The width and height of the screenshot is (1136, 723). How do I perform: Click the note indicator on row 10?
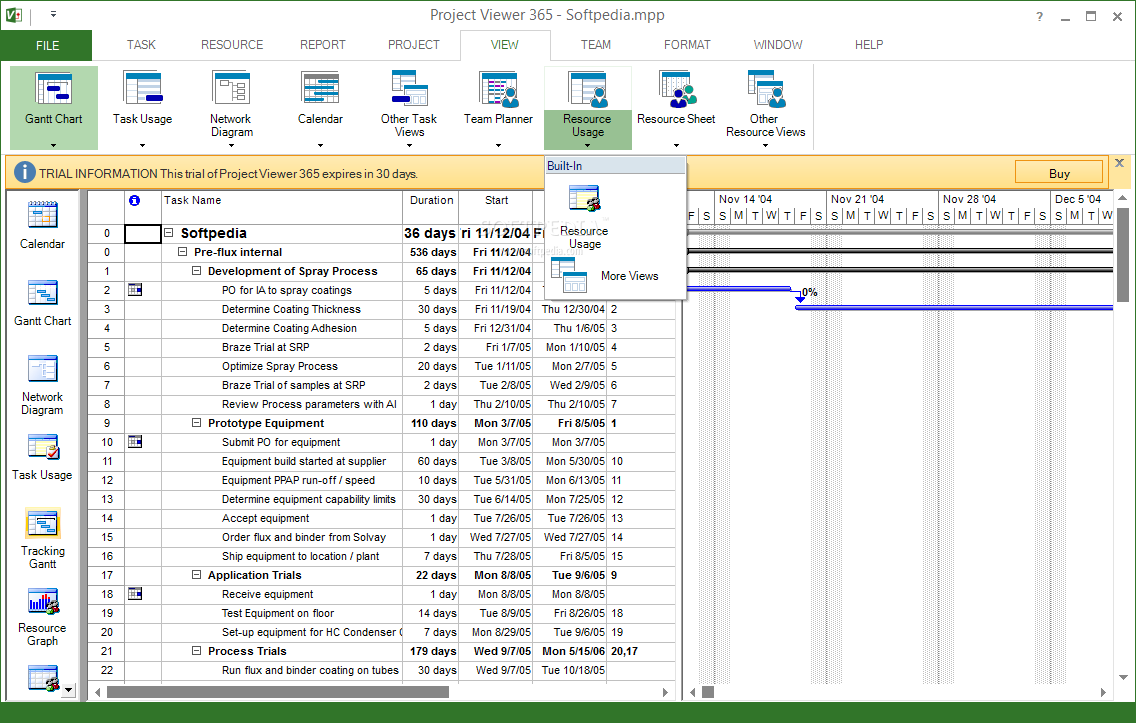pyautogui.click(x=135, y=442)
